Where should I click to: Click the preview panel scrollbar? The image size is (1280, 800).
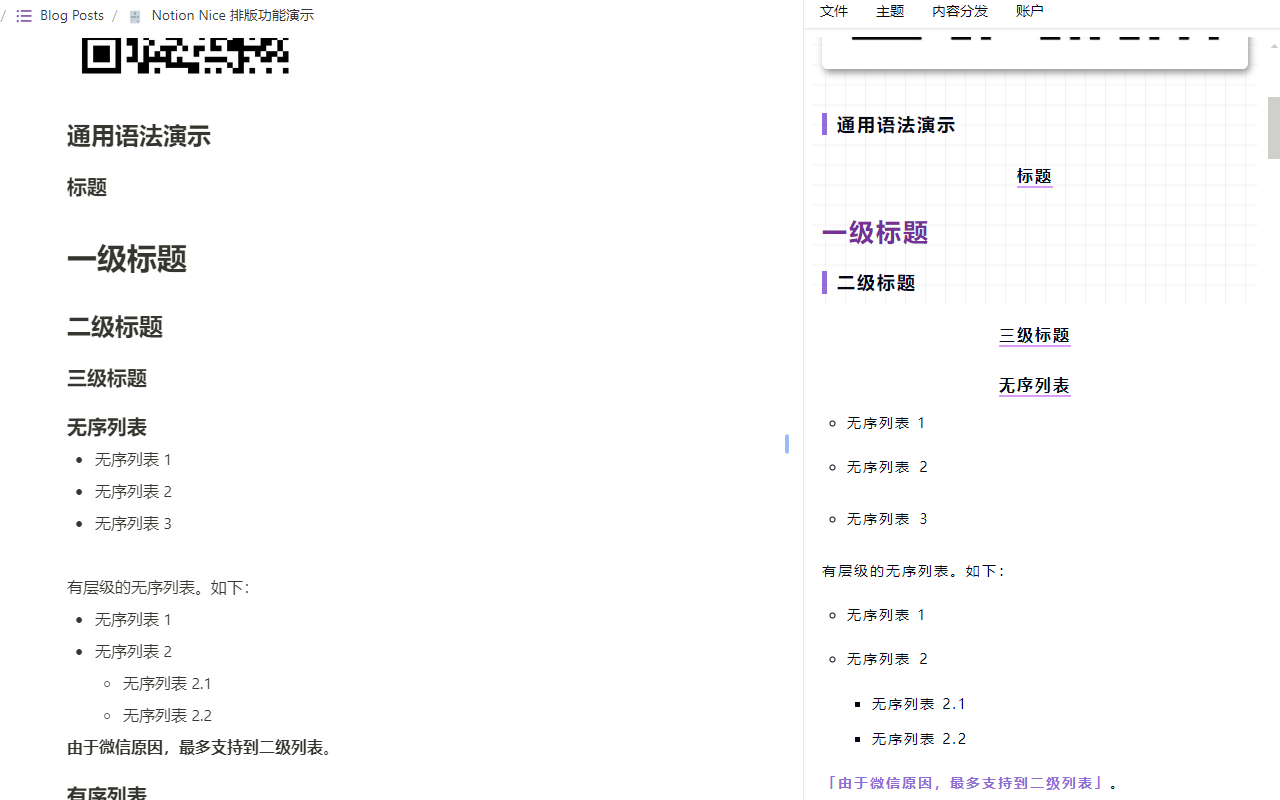(x=1272, y=128)
